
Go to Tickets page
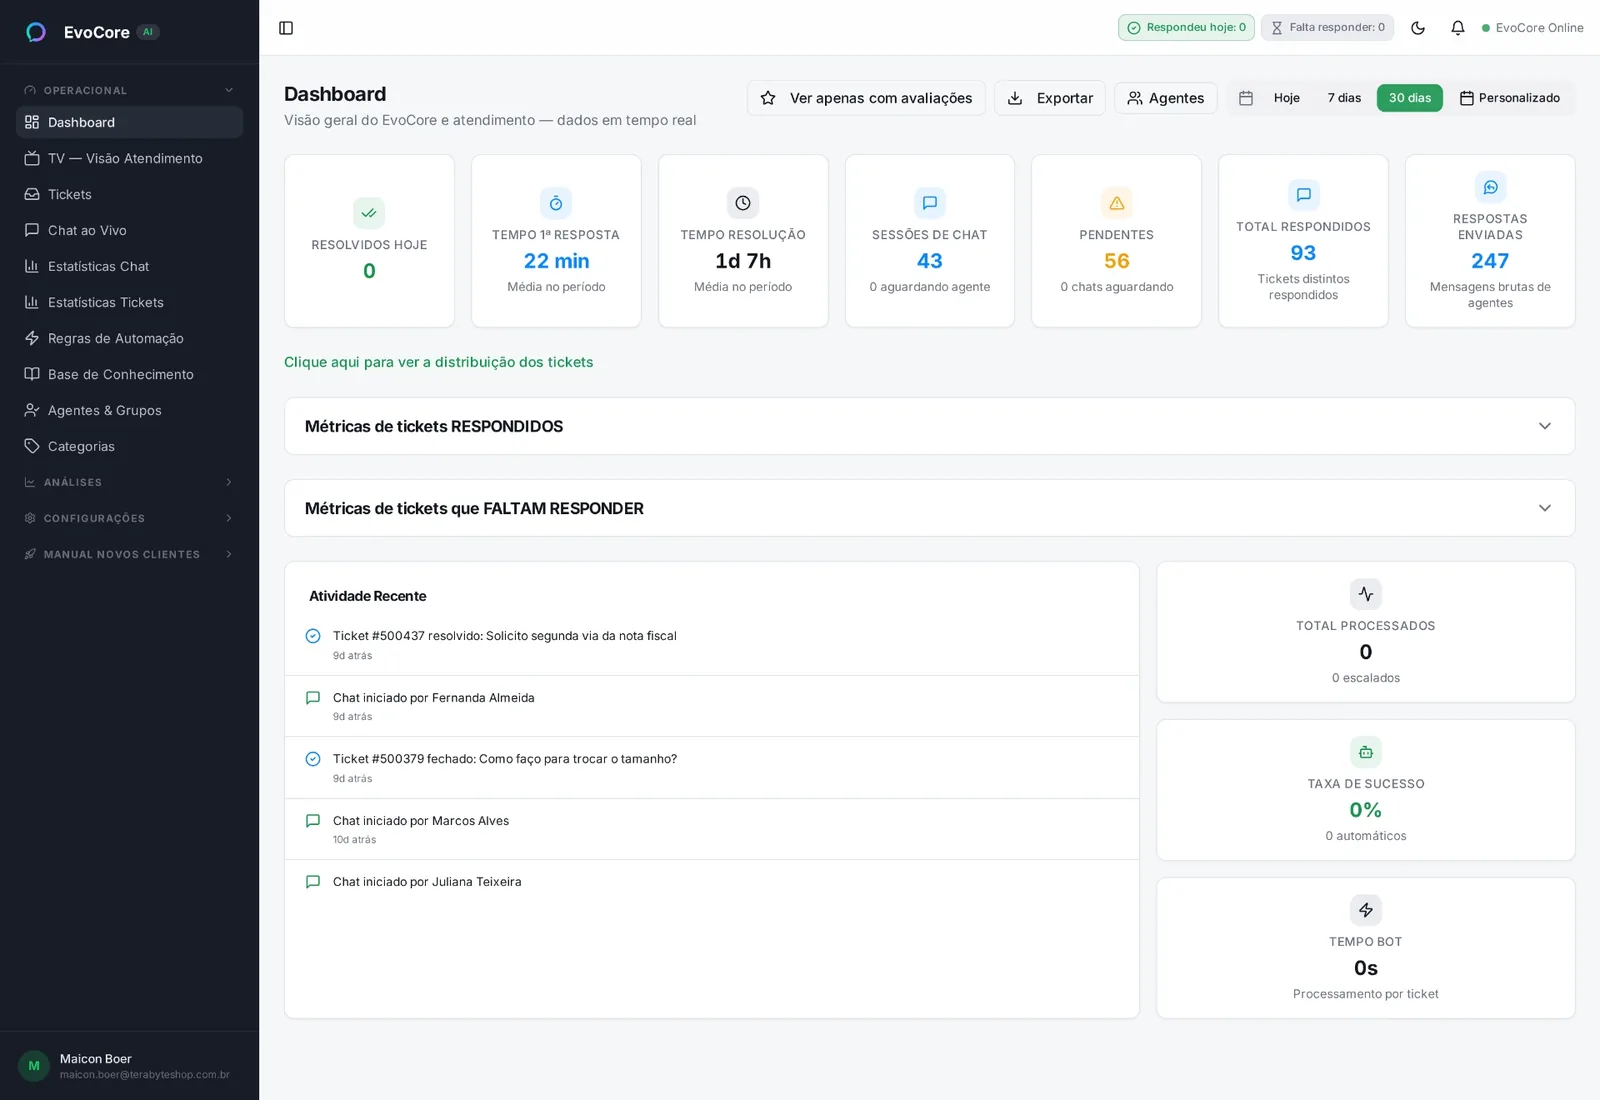coord(130,194)
